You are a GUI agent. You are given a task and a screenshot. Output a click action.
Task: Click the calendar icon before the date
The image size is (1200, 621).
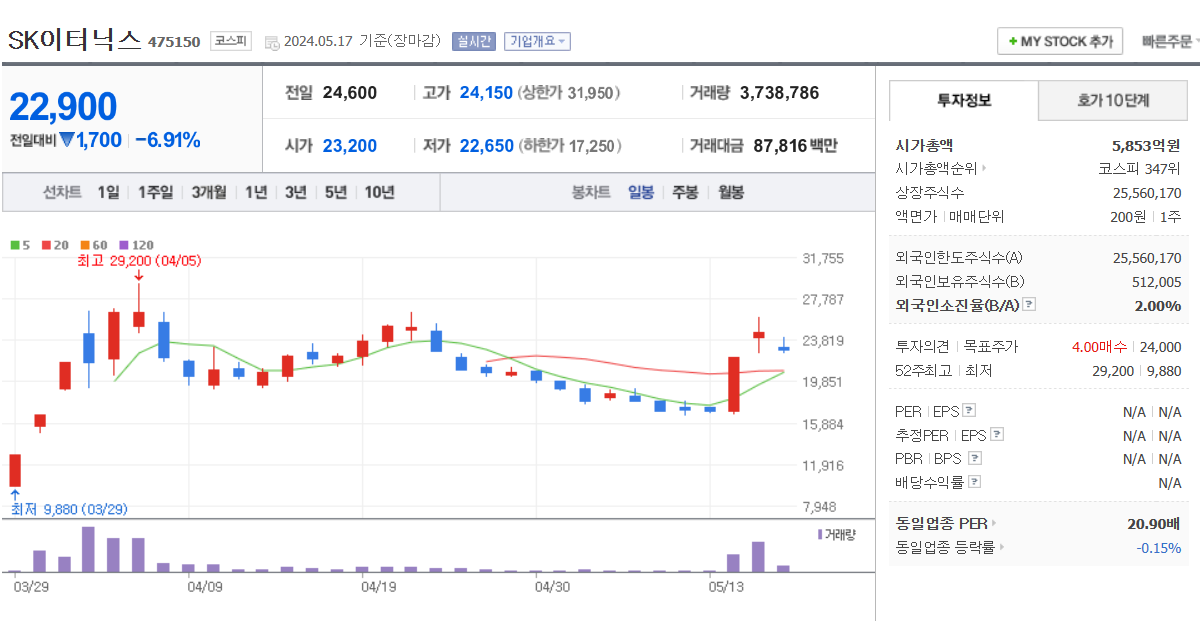(x=272, y=42)
